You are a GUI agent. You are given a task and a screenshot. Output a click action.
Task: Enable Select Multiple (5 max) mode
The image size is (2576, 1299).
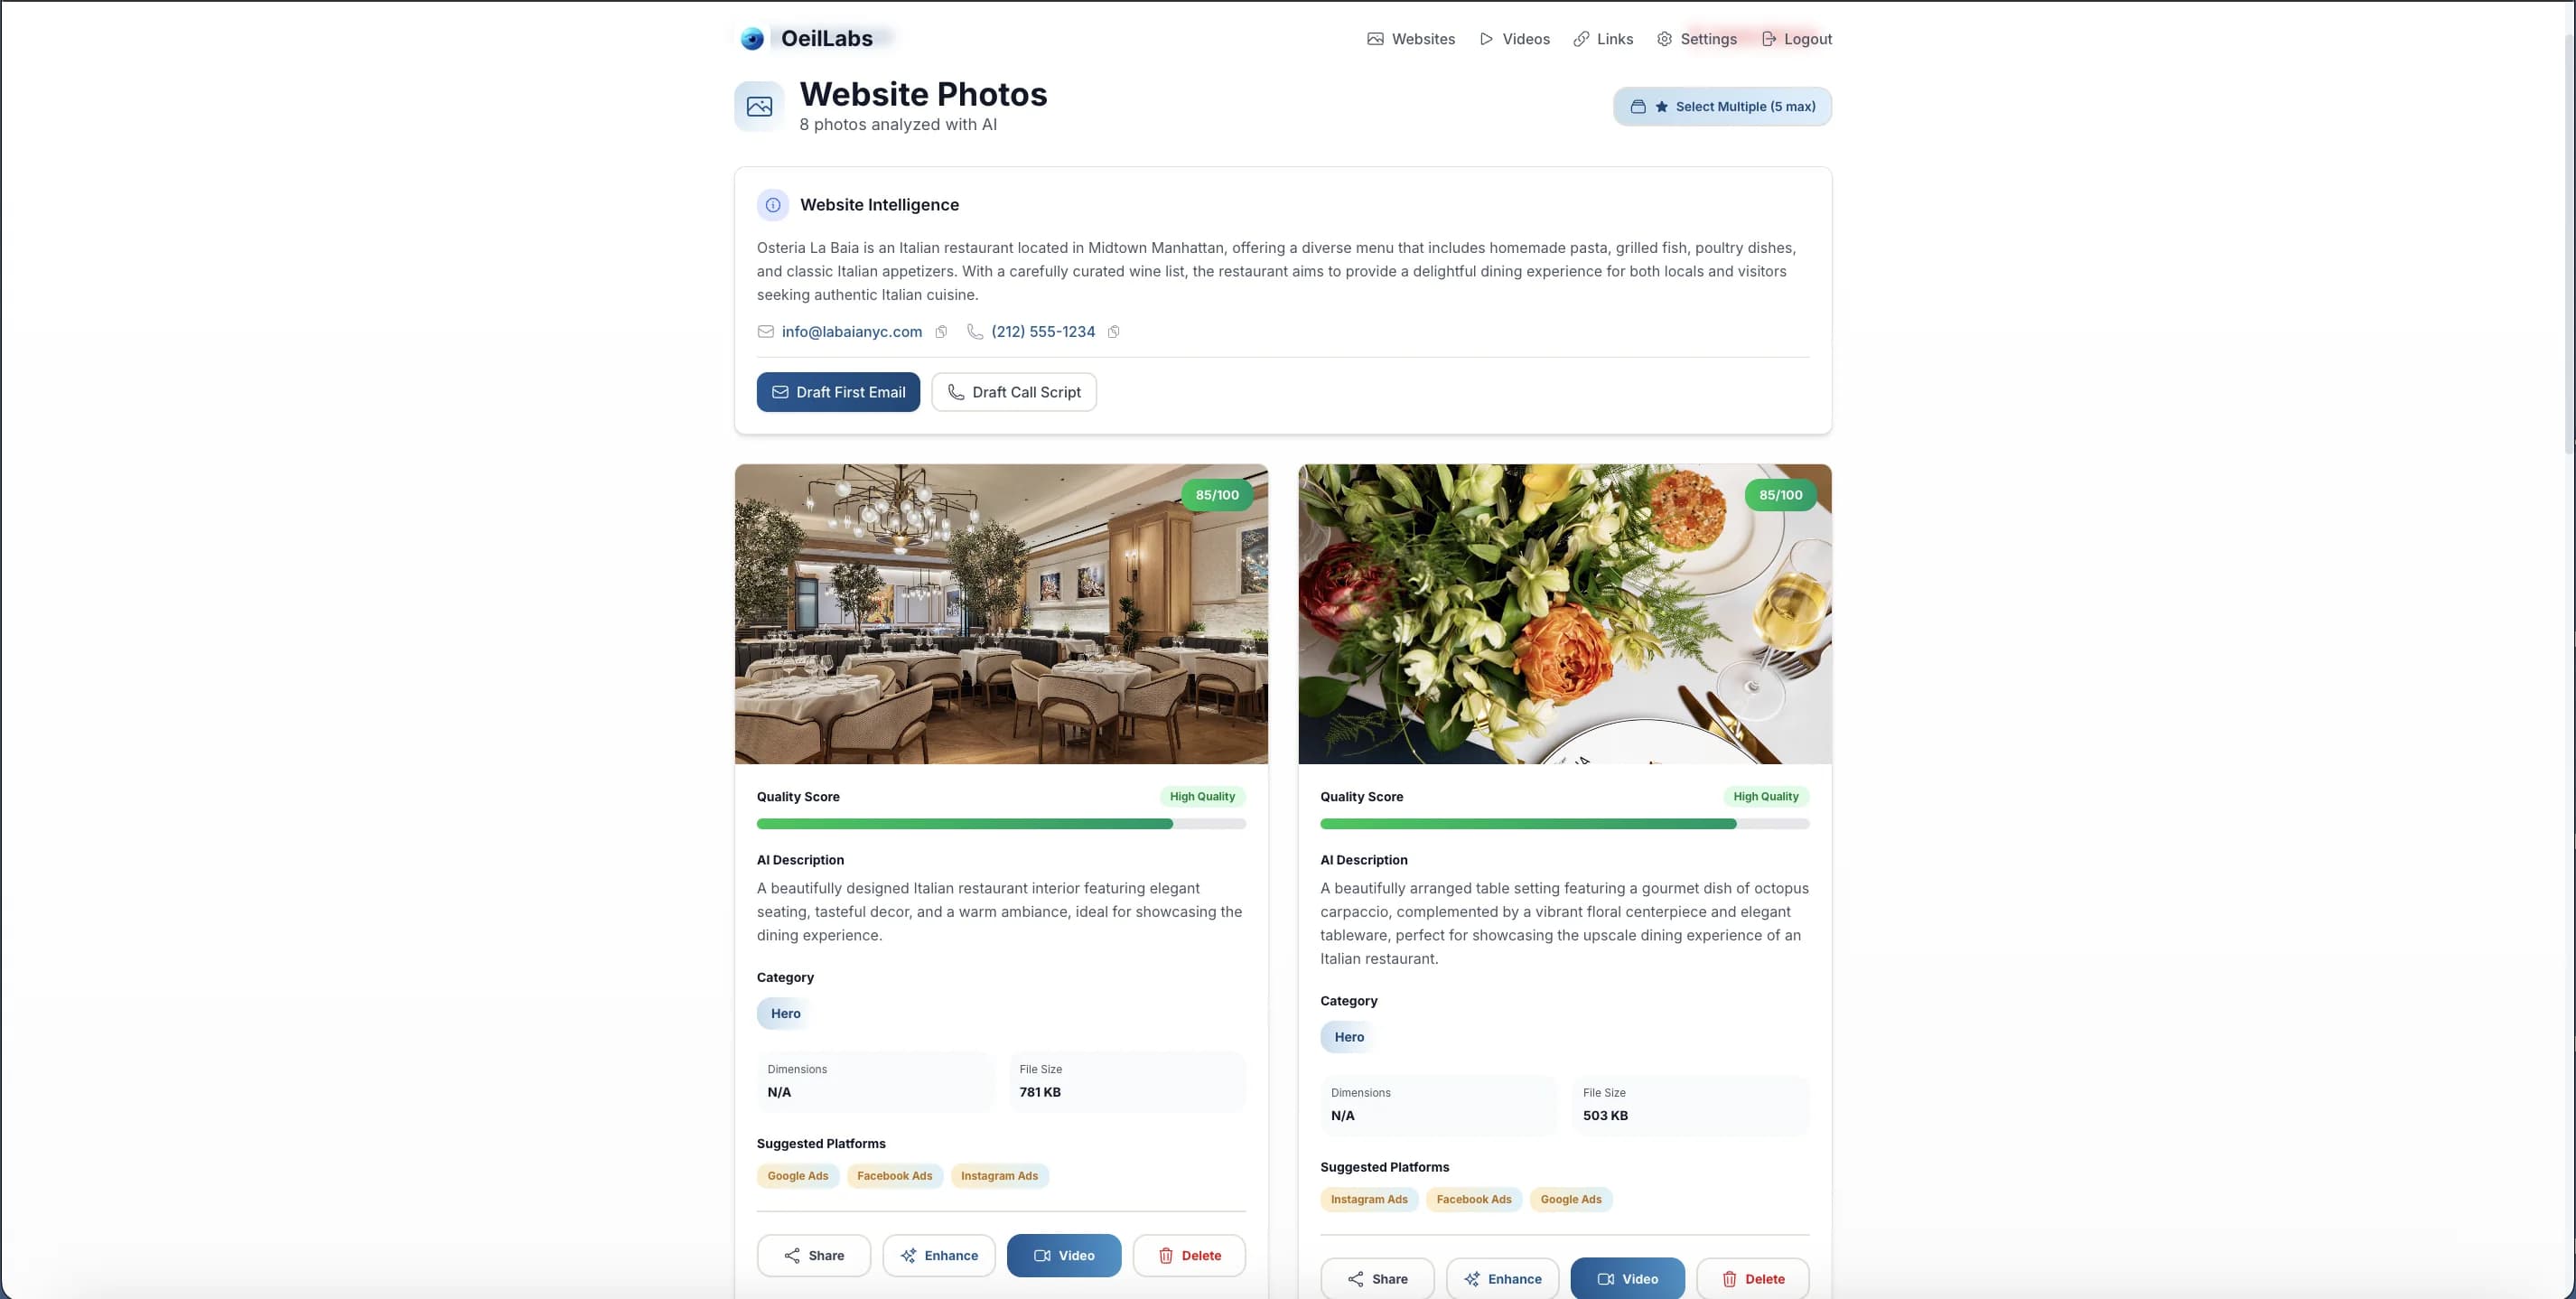tap(1722, 107)
